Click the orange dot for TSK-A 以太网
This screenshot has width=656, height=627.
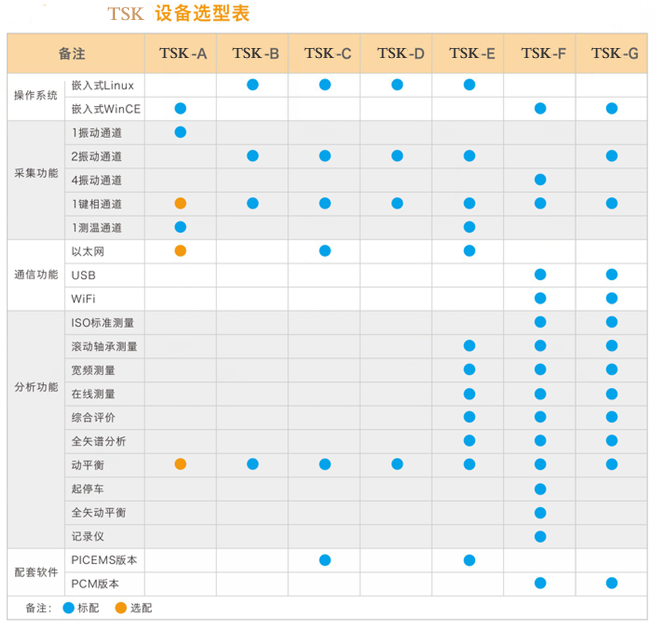pos(181,251)
